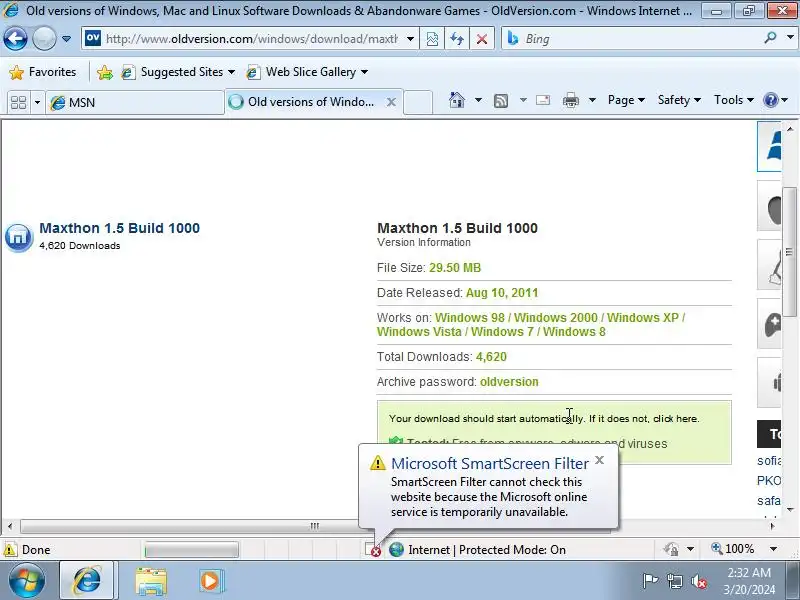Open the Tools menu
Viewport: 800px width, 600px height.
pyautogui.click(x=734, y=100)
